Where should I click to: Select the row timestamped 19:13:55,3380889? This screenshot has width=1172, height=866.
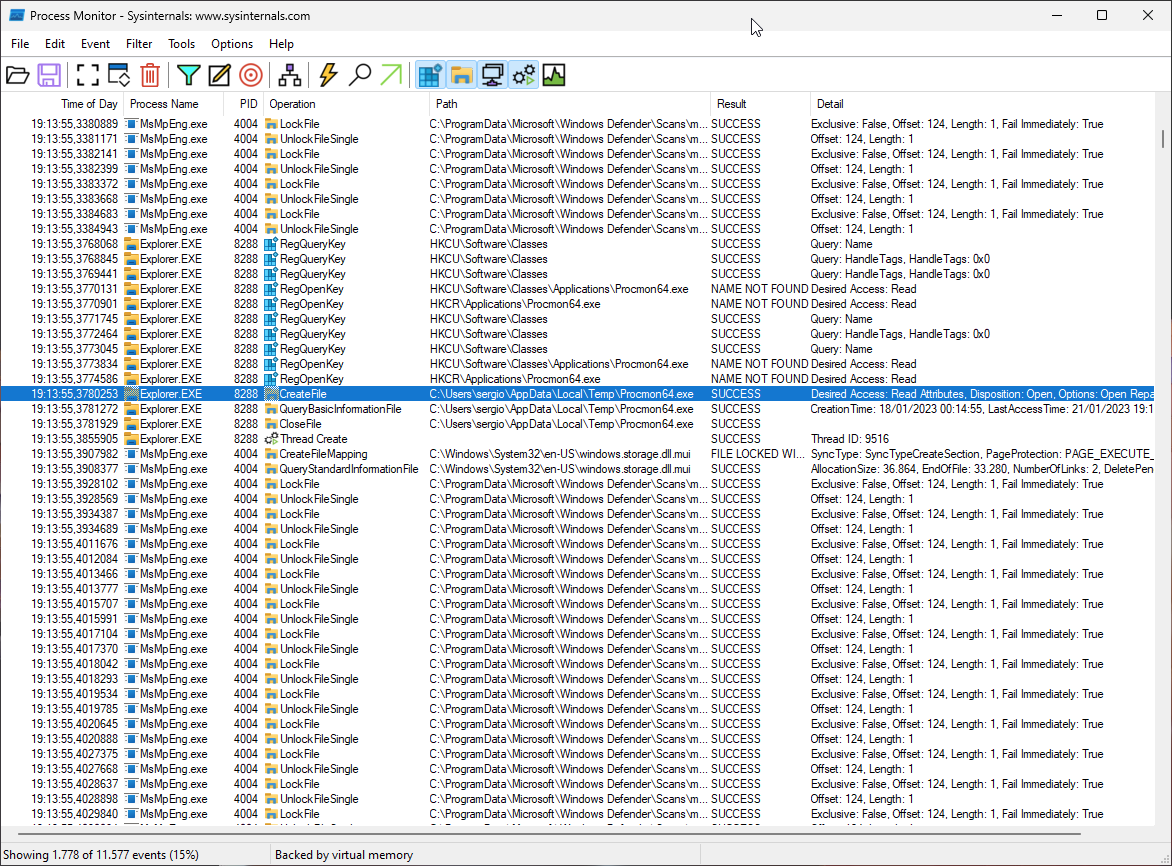(577, 124)
